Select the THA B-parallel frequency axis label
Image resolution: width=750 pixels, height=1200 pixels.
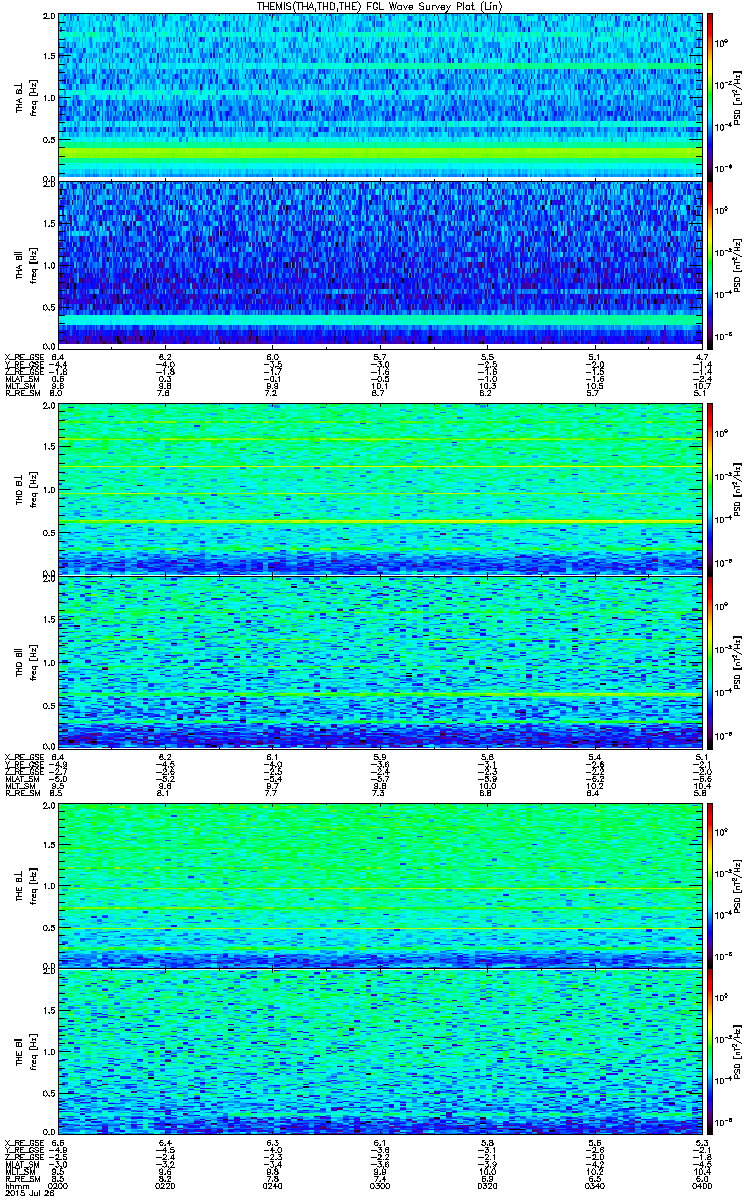pyautogui.click(x=25, y=265)
